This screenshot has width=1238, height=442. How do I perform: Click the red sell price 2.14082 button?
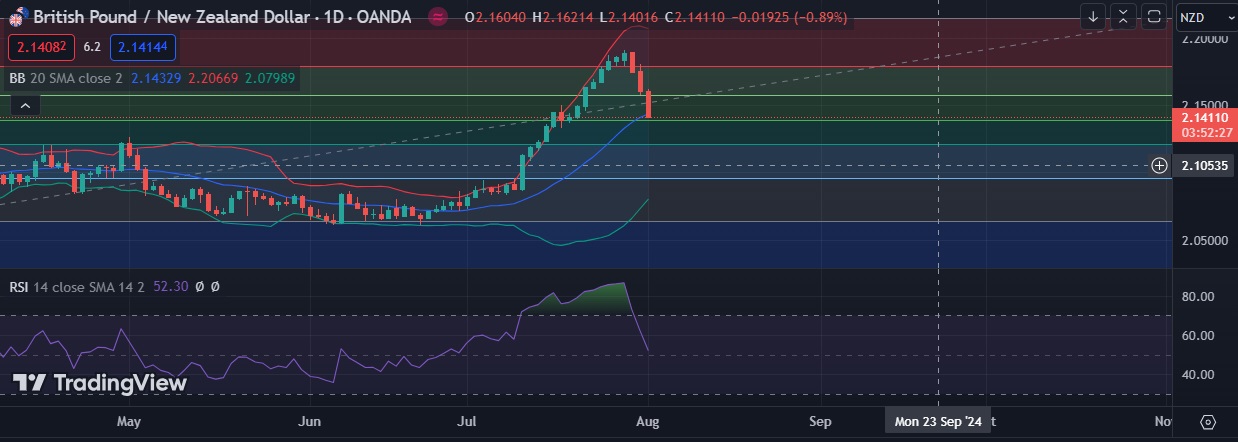point(42,46)
